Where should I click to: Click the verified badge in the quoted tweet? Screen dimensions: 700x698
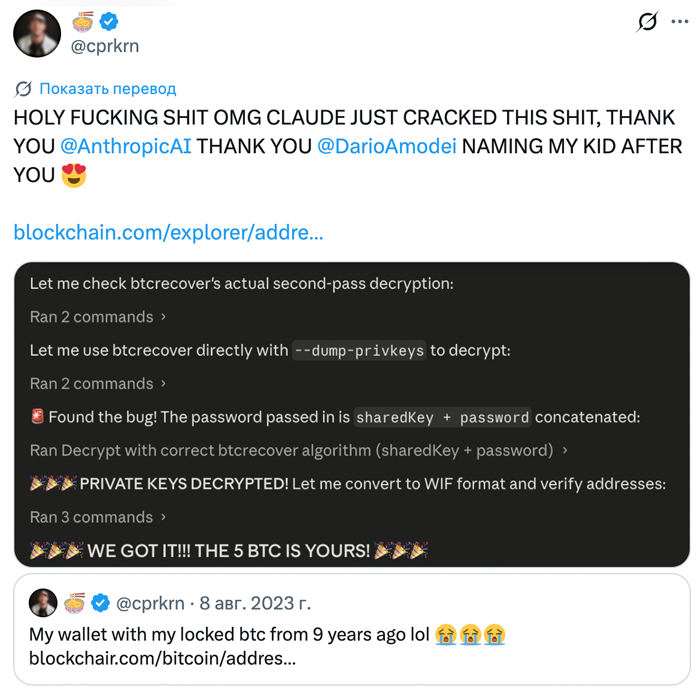tap(100, 603)
